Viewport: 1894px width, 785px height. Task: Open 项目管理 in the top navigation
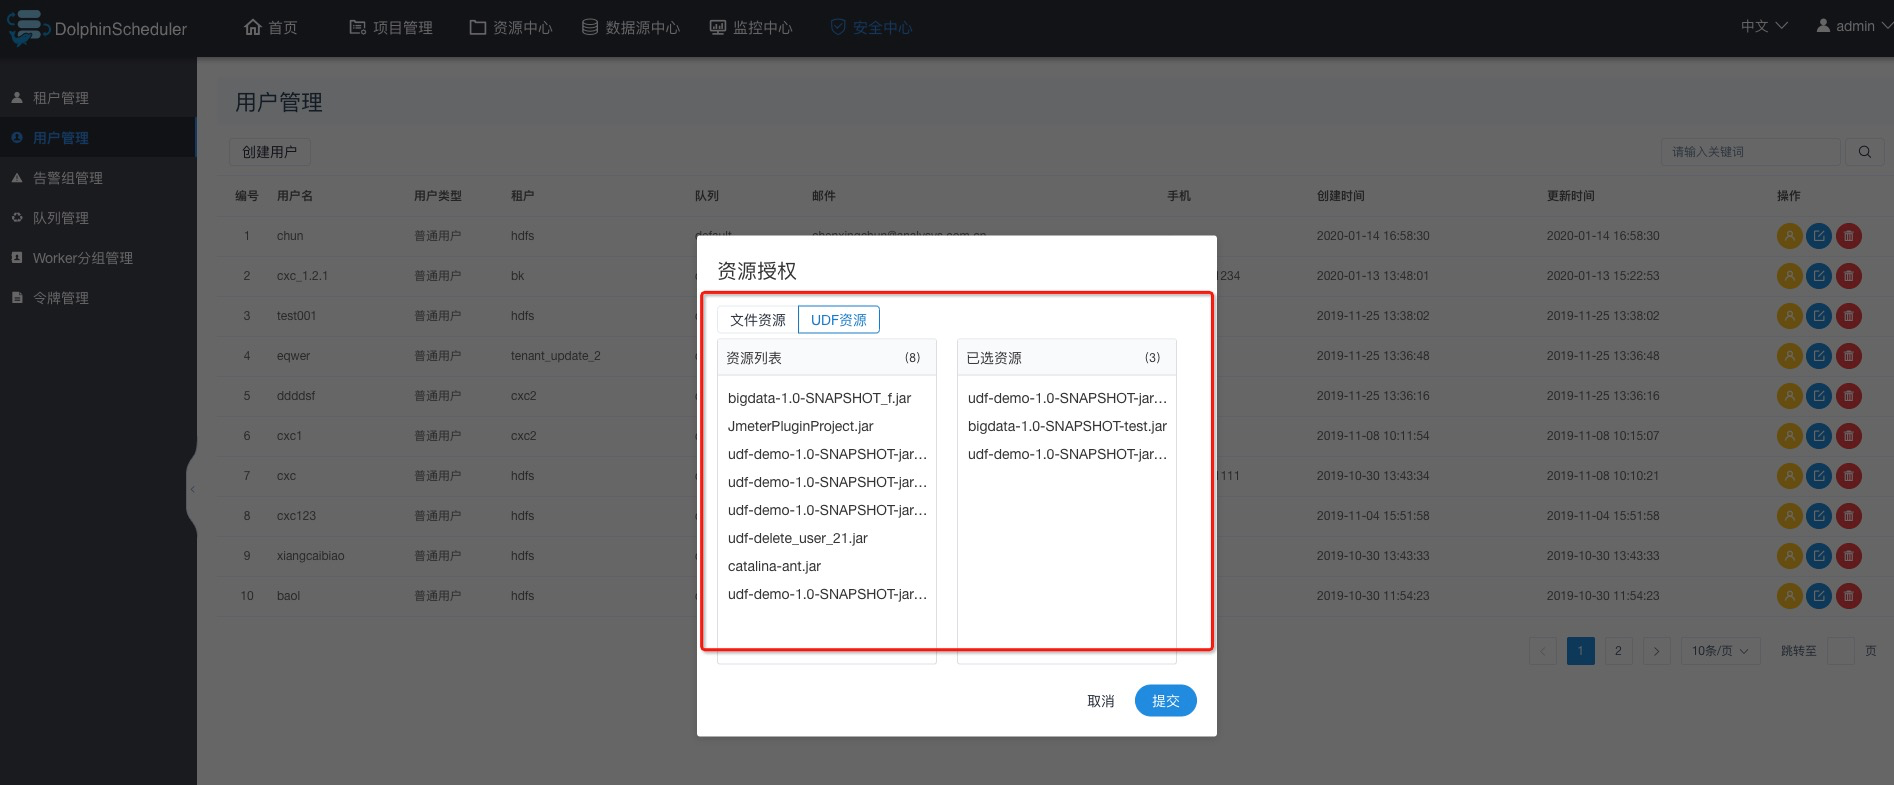[x=391, y=27]
